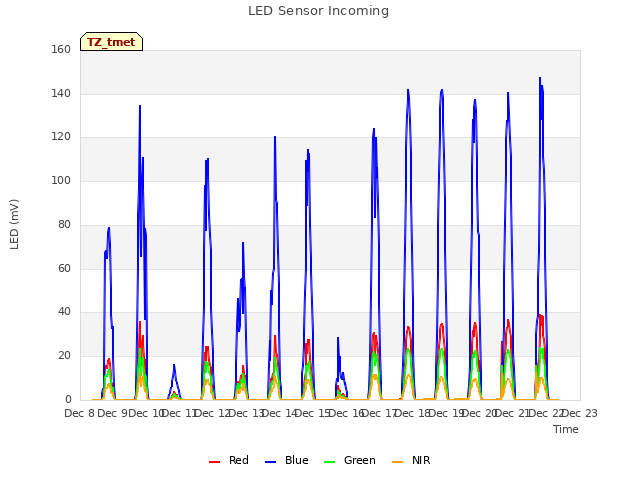Click the y-axis value 80
Screen dimensions: 640x480
coord(64,224)
